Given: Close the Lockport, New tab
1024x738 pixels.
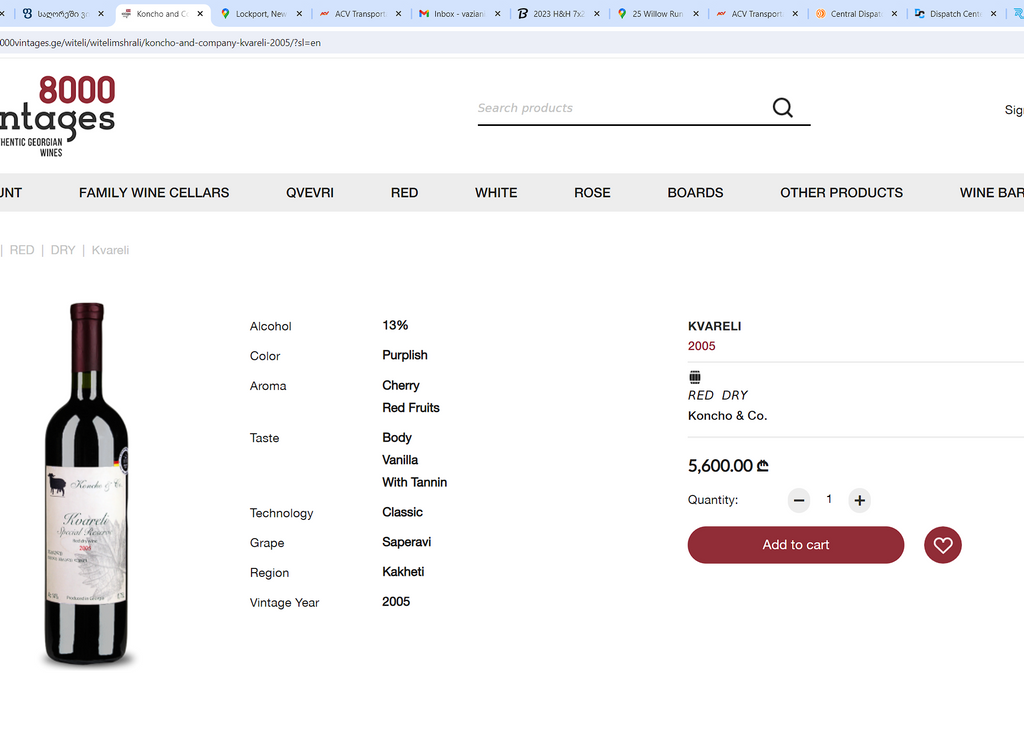Looking at the screenshot, I should (x=299, y=14).
